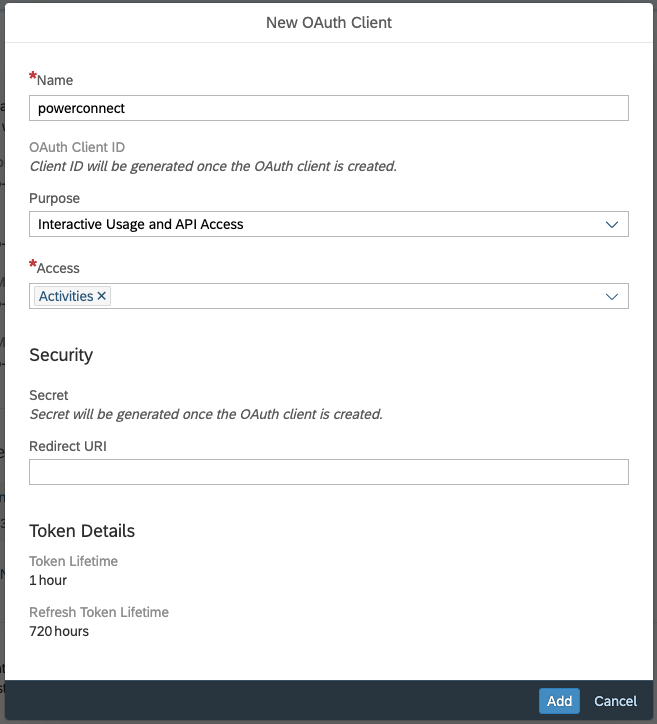This screenshot has height=724, width=657.
Task: Click the Access field chevron arrow
Action: 612,296
